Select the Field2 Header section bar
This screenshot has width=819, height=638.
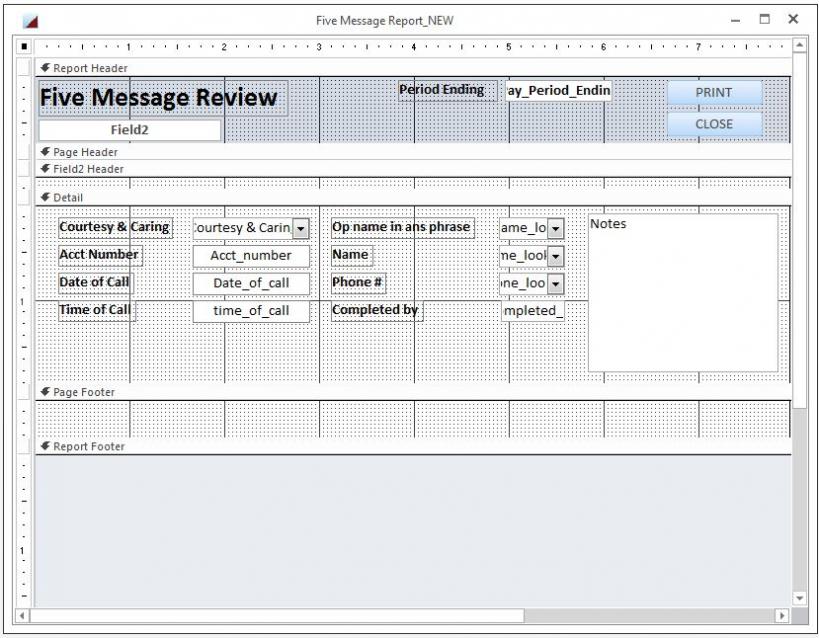(413, 169)
